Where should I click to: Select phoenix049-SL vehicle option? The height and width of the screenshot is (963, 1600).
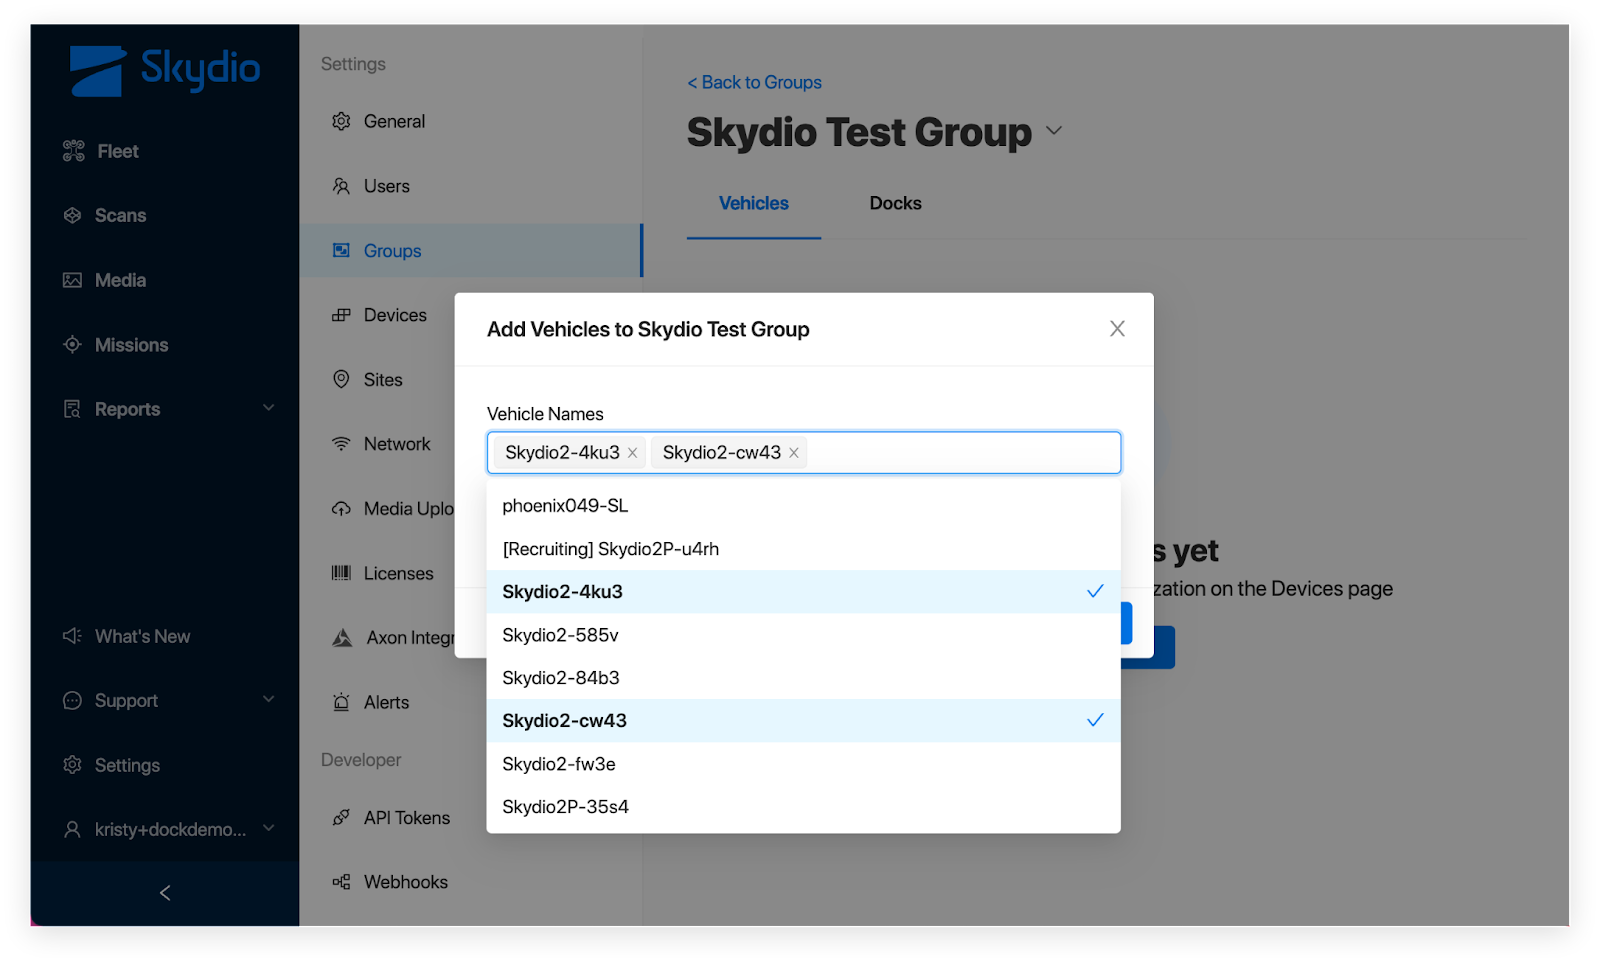click(803, 506)
